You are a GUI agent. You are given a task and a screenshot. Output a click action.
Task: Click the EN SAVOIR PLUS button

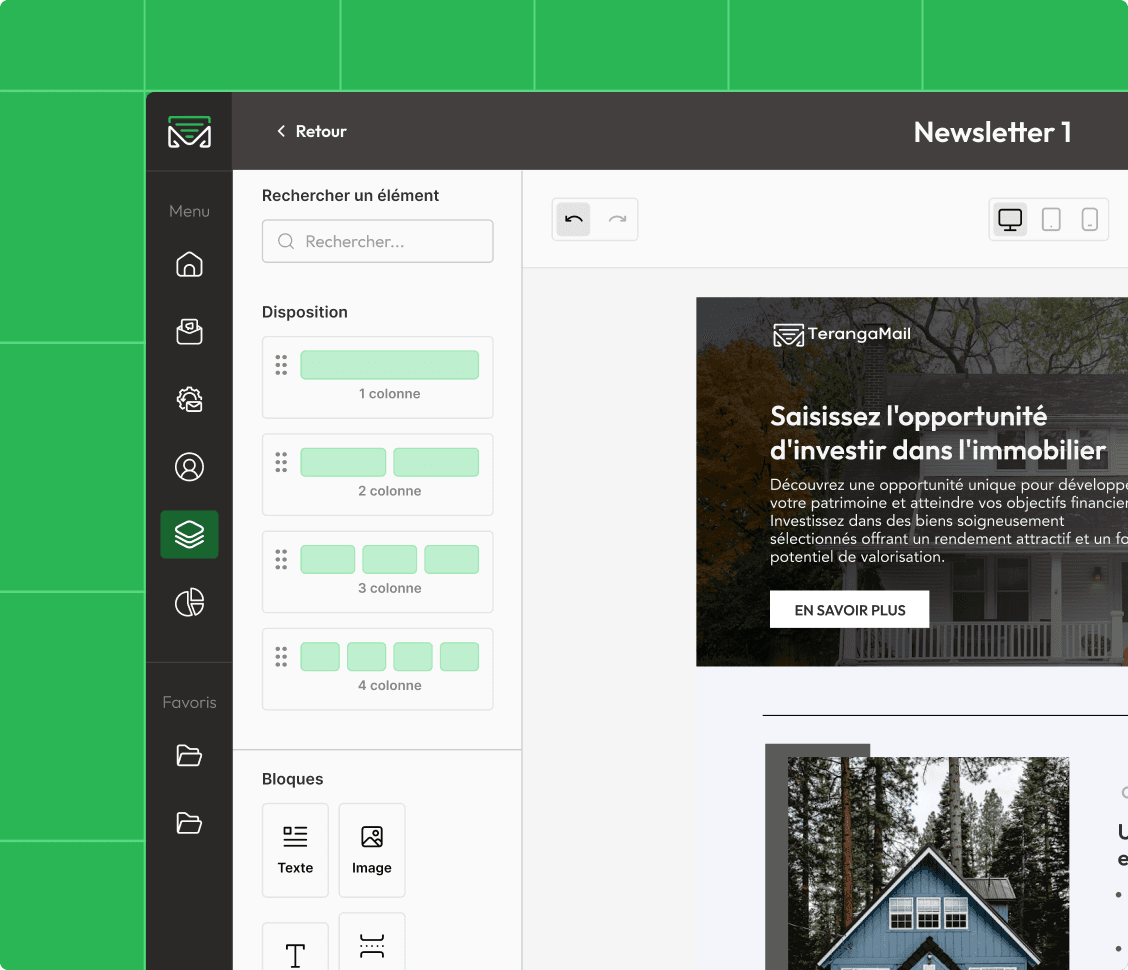pos(850,609)
